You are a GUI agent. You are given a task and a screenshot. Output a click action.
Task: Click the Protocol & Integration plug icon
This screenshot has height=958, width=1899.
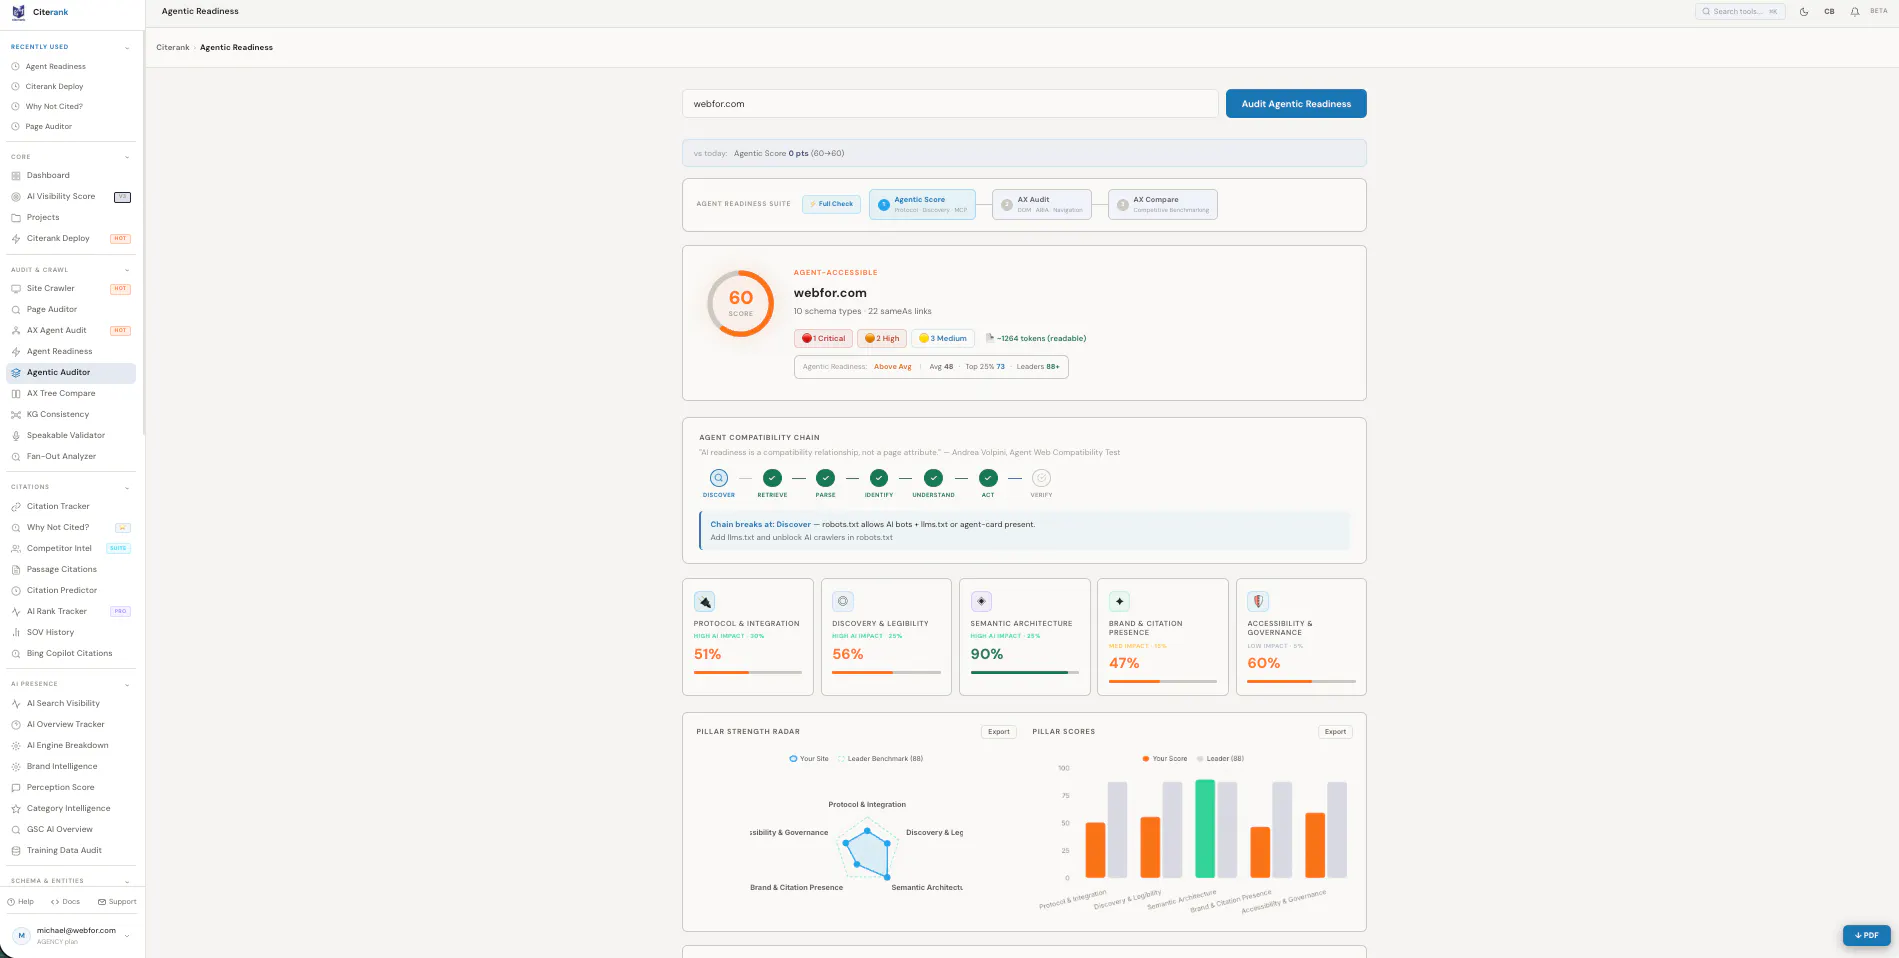(705, 602)
